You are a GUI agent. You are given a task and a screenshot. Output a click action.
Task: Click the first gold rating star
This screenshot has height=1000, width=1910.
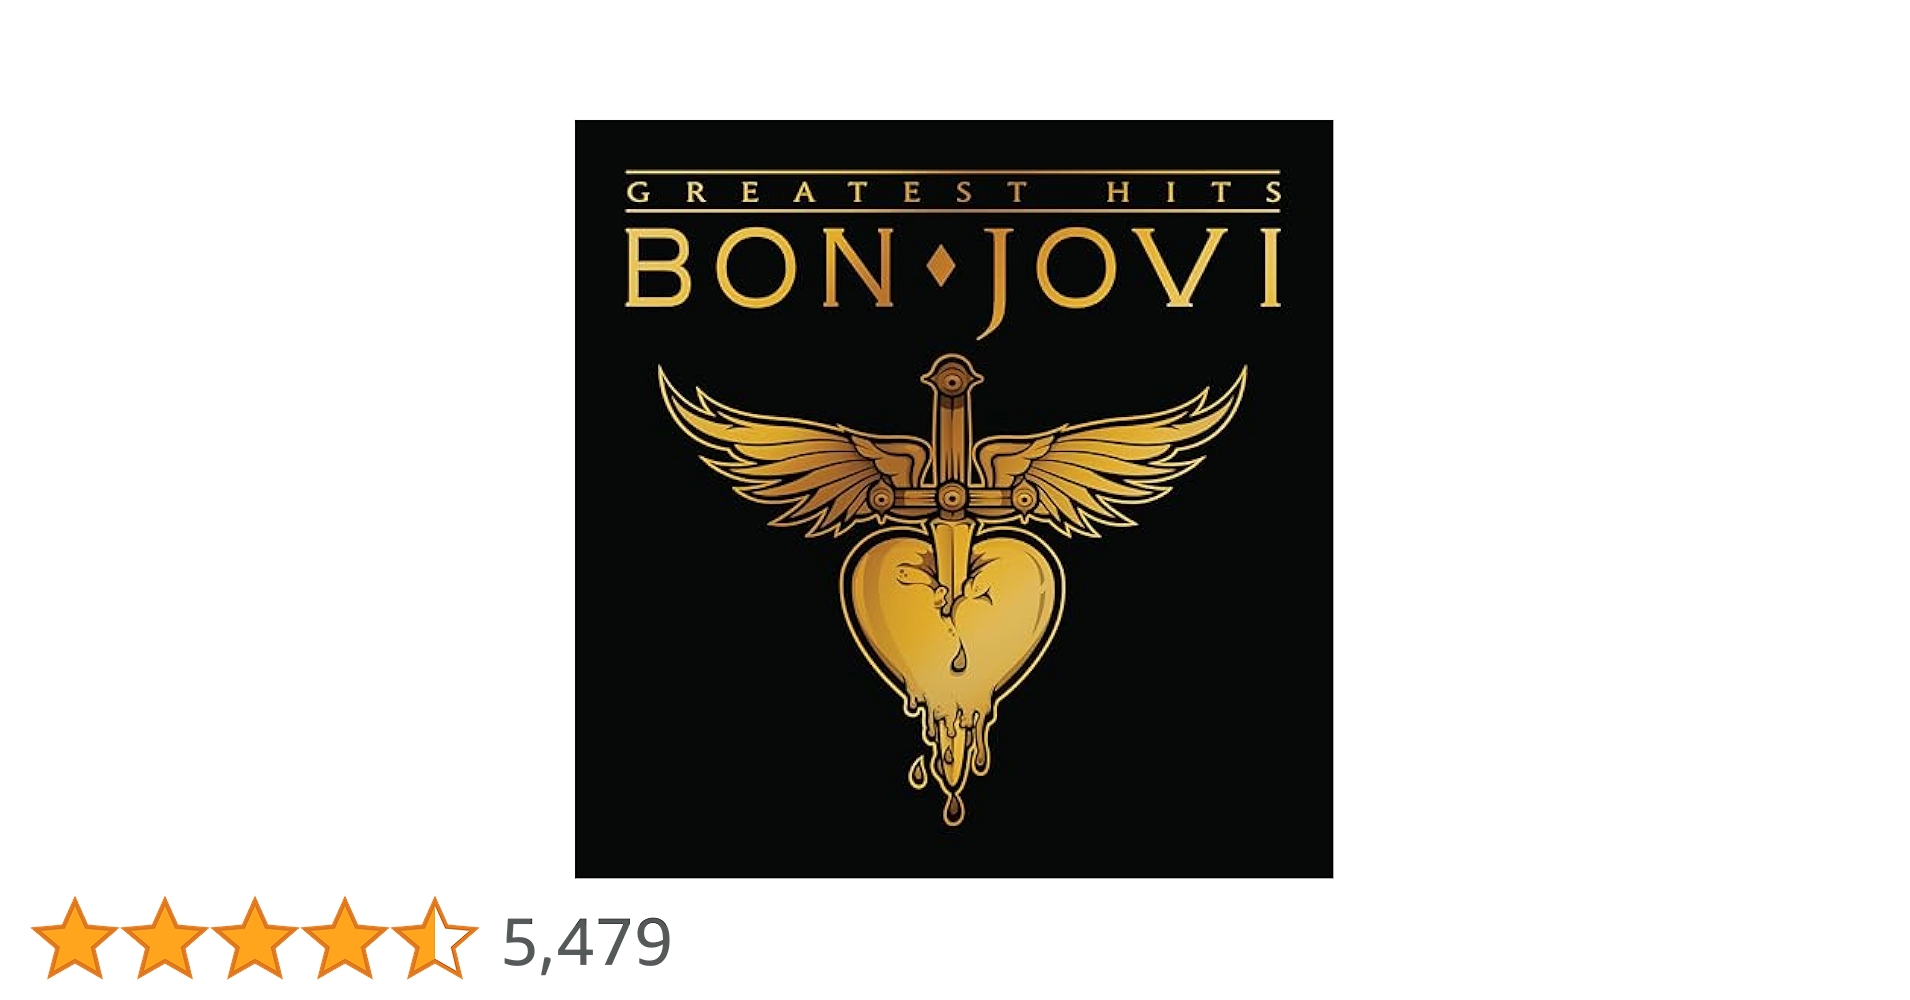(x=74, y=937)
